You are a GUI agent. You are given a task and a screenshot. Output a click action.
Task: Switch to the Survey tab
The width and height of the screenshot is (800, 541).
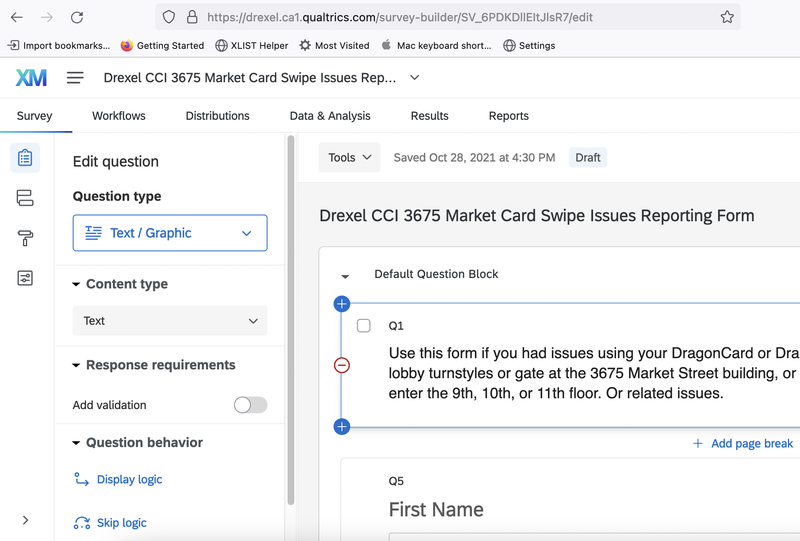pyautogui.click(x=35, y=116)
